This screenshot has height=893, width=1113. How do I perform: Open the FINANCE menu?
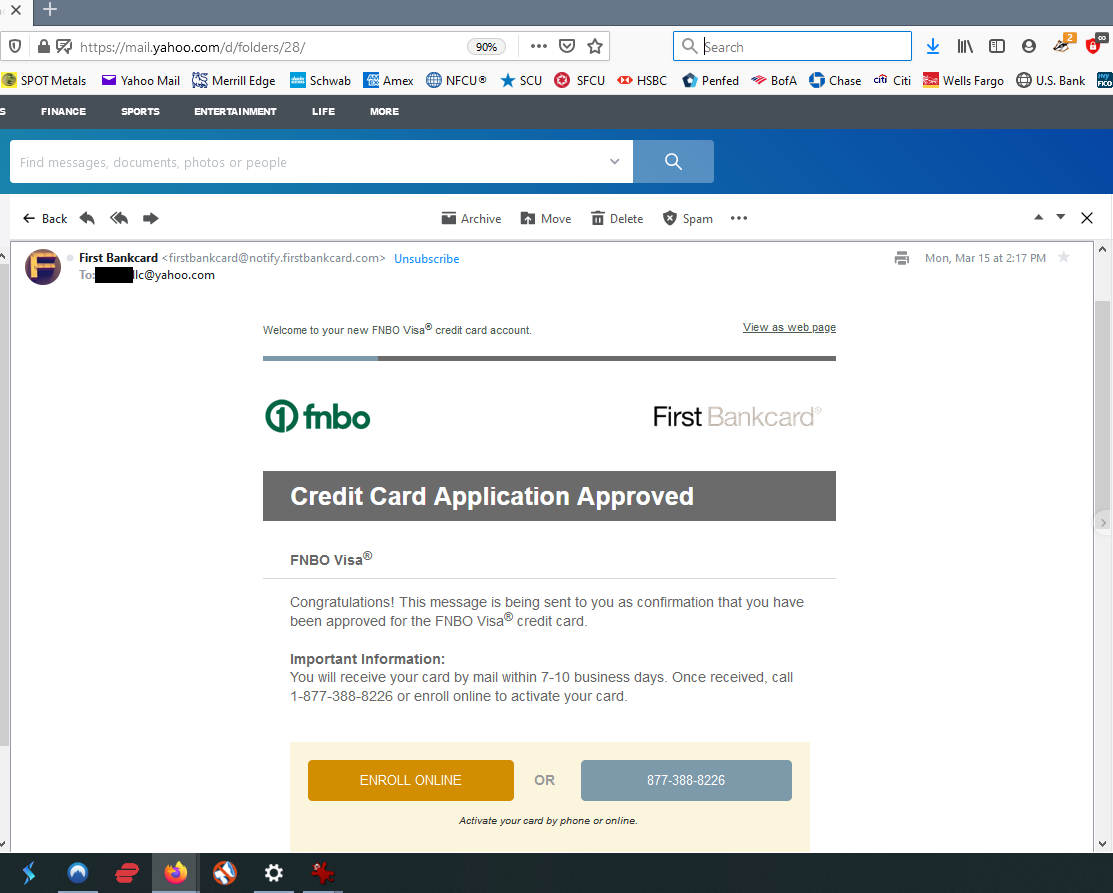63,111
